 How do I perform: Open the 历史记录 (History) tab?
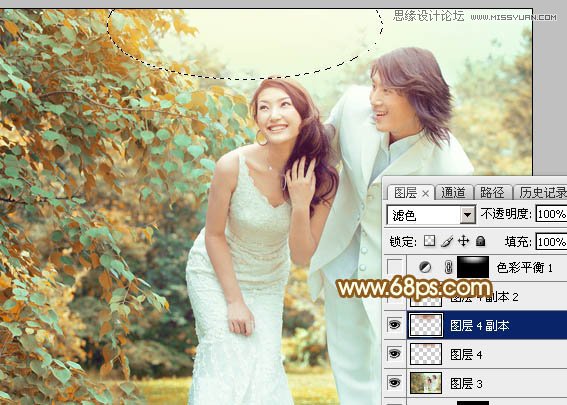[x=542, y=193]
